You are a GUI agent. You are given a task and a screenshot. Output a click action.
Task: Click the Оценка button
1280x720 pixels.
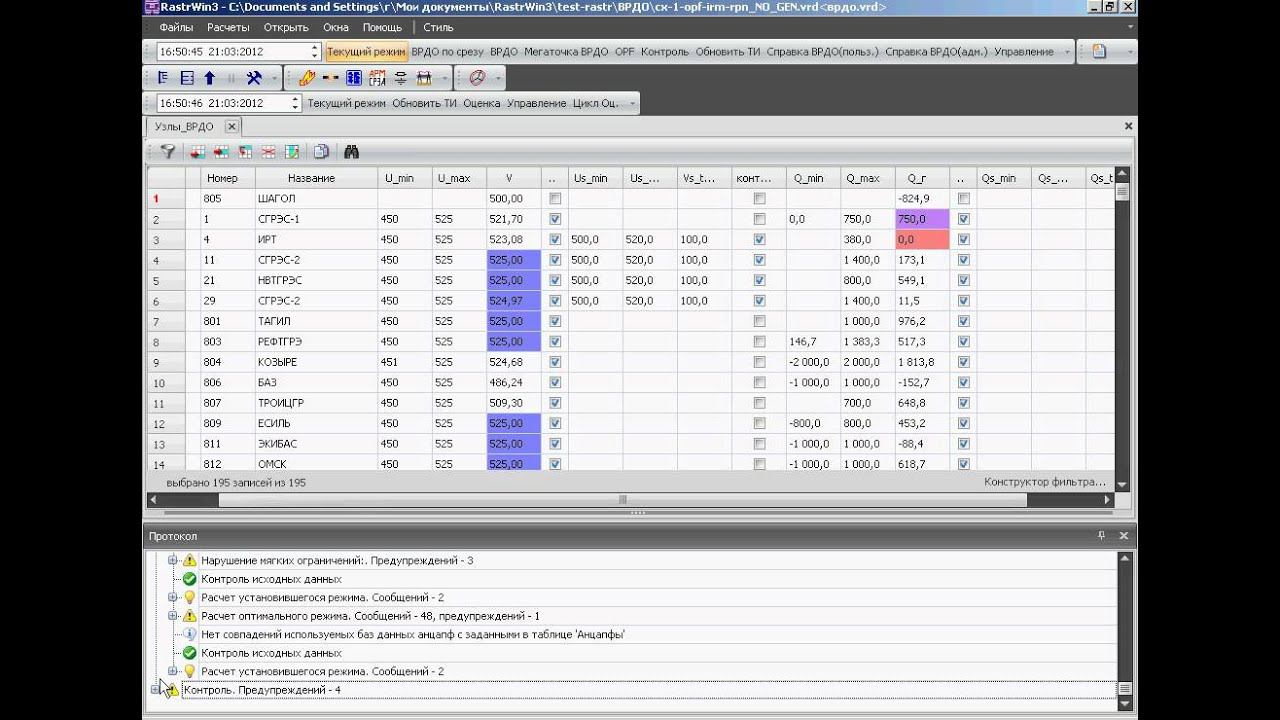[x=482, y=103]
